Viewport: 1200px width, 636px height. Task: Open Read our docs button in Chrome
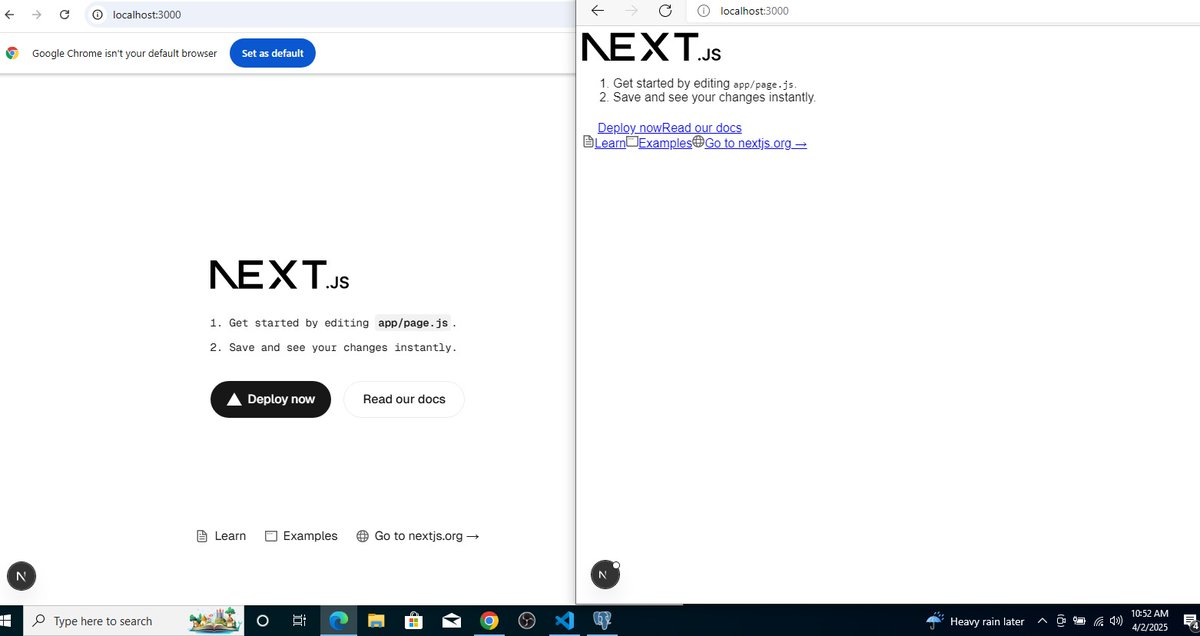[x=404, y=399]
